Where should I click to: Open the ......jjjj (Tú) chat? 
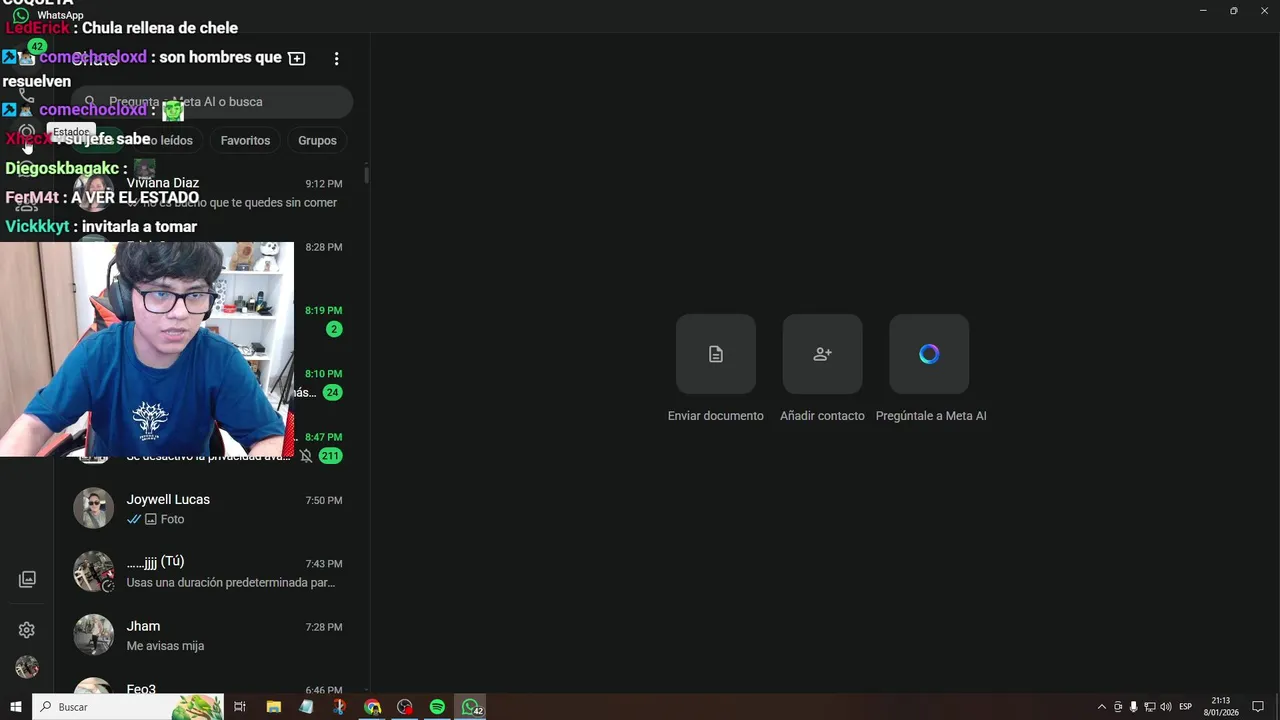click(209, 572)
